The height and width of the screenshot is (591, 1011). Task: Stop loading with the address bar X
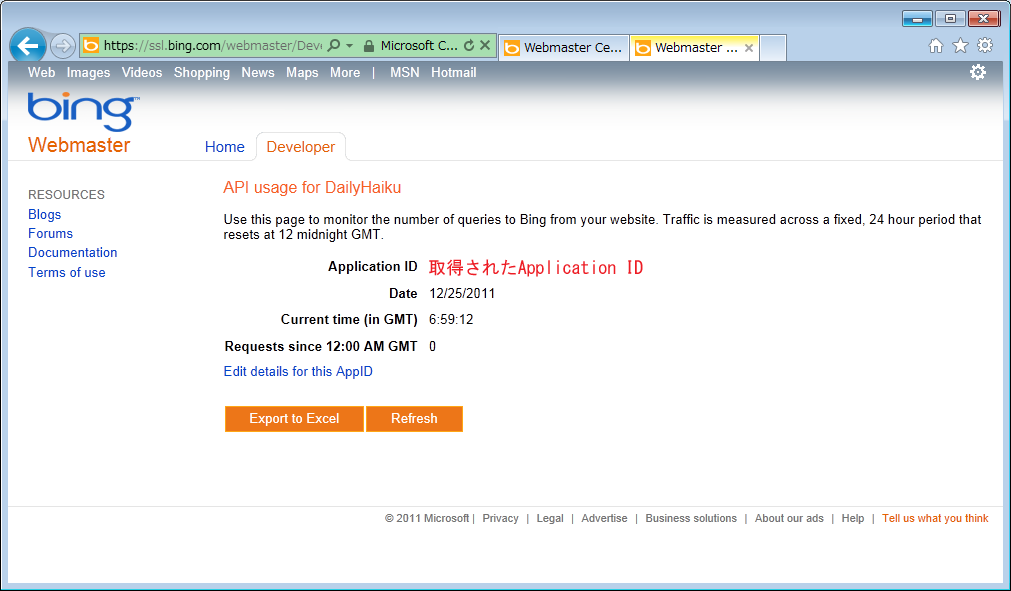tap(485, 45)
